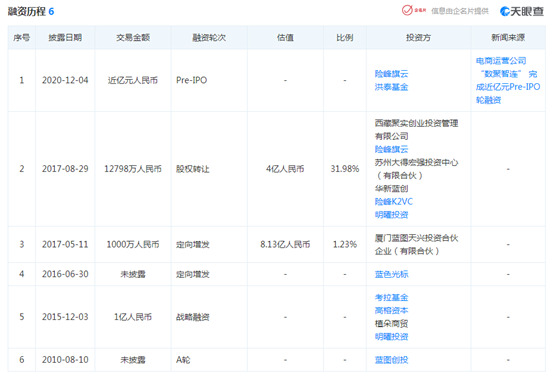Click the 比例 column header
Image resolution: width=554 pixels, height=380 pixels.
pyautogui.click(x=344, y=37)
